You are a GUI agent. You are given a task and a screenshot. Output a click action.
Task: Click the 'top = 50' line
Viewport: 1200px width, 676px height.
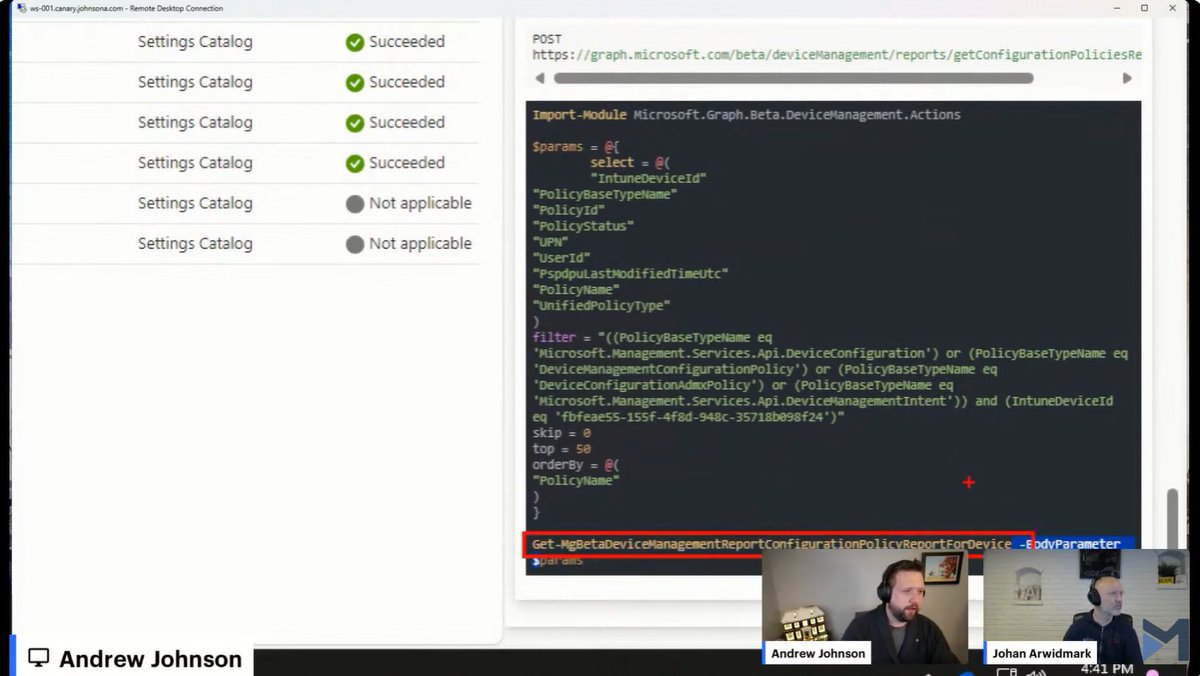click(561, 449)
